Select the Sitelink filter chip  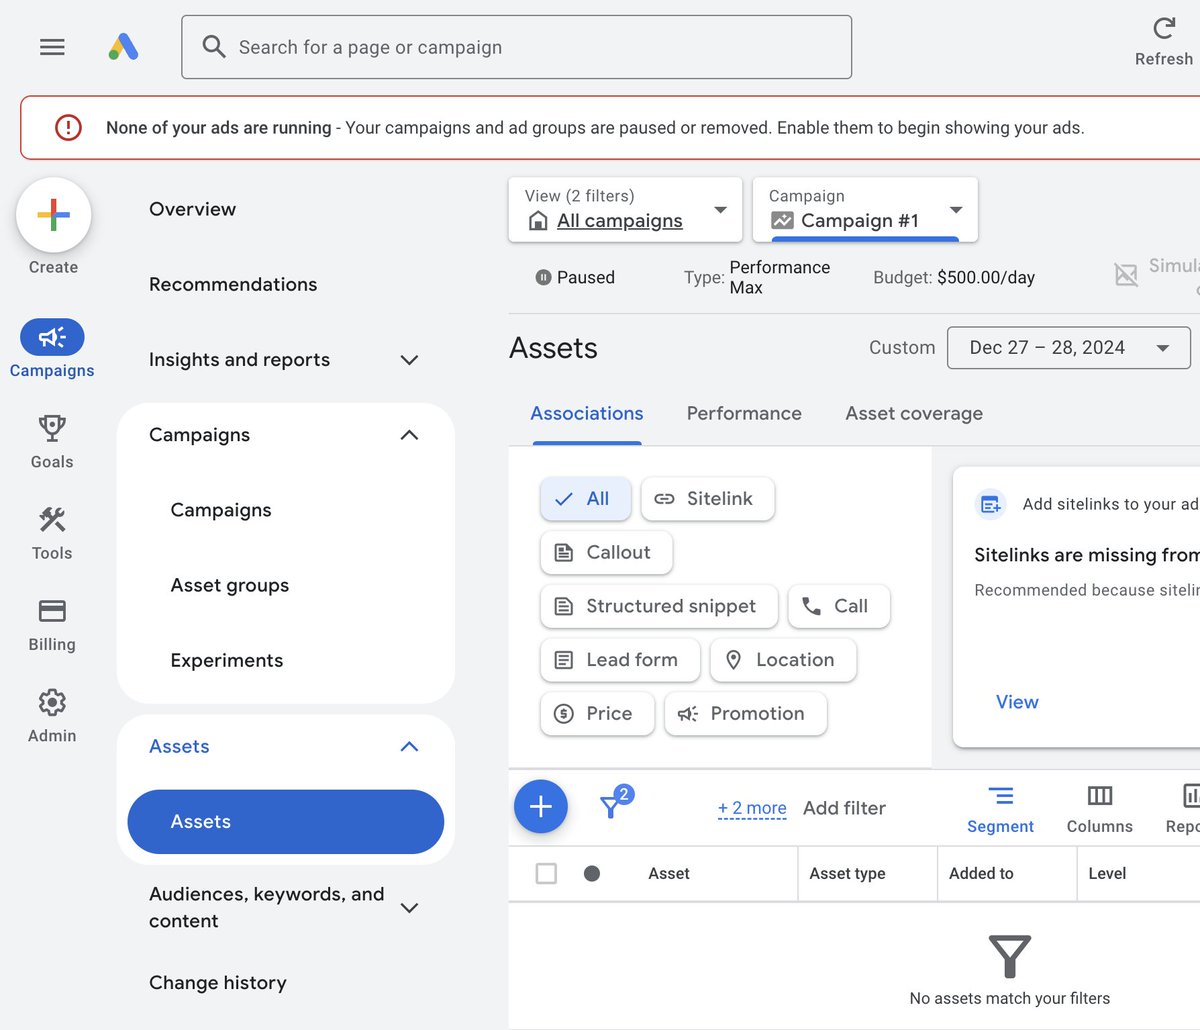pyautogui.click(x=708, y=499)
